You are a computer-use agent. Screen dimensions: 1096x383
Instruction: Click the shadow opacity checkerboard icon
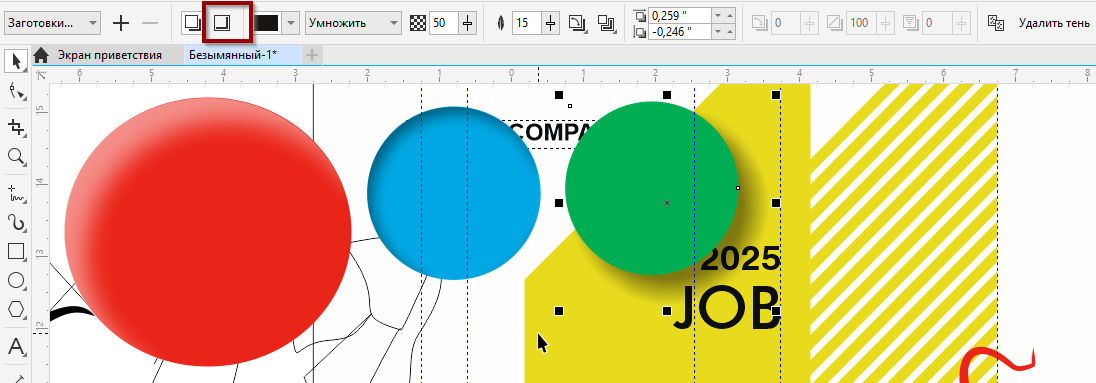coord(418,23)
